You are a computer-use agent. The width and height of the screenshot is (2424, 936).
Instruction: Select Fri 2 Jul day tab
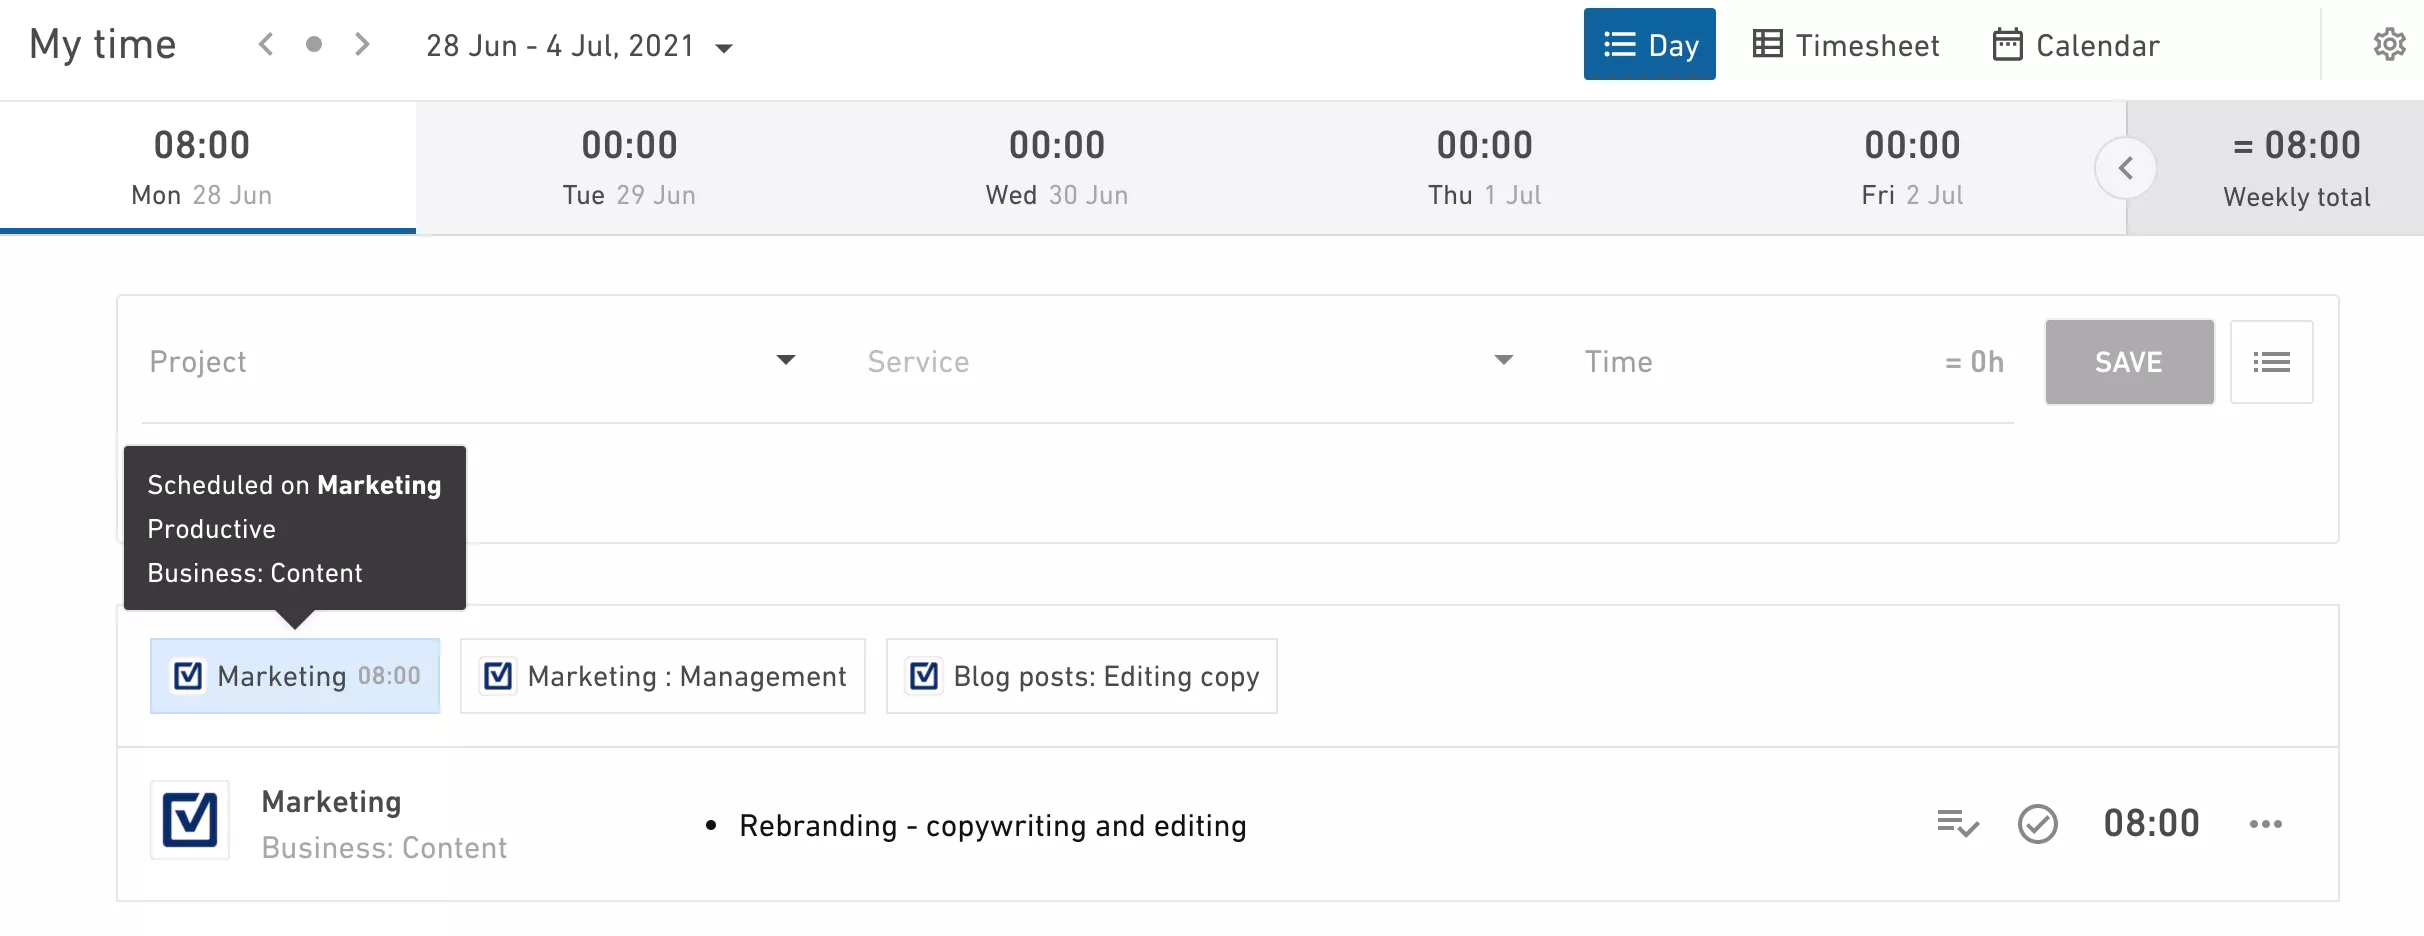pos(1912,167)
